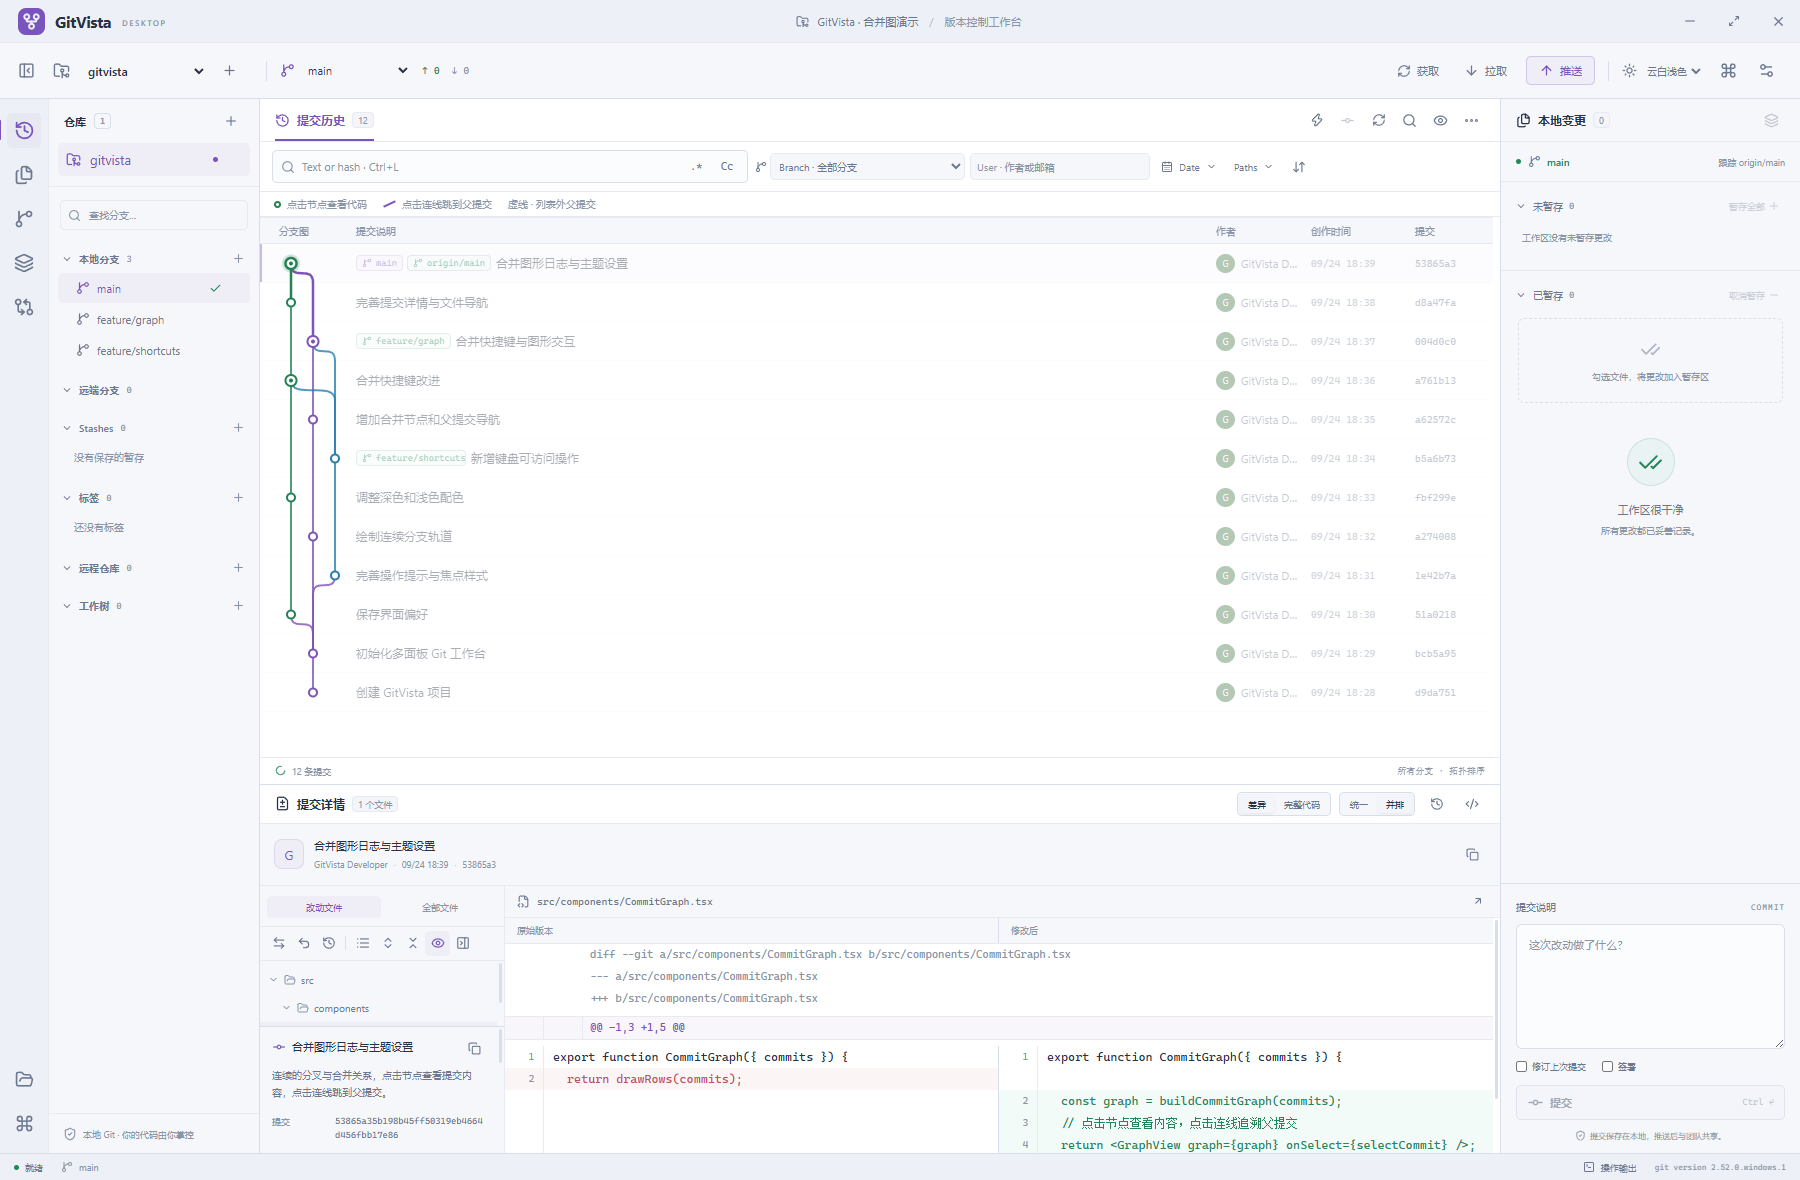The height and width of the screenshot is (1180, 1800).
Task: Open the Branch filter combo box
Action: click(x=867, y=167)
